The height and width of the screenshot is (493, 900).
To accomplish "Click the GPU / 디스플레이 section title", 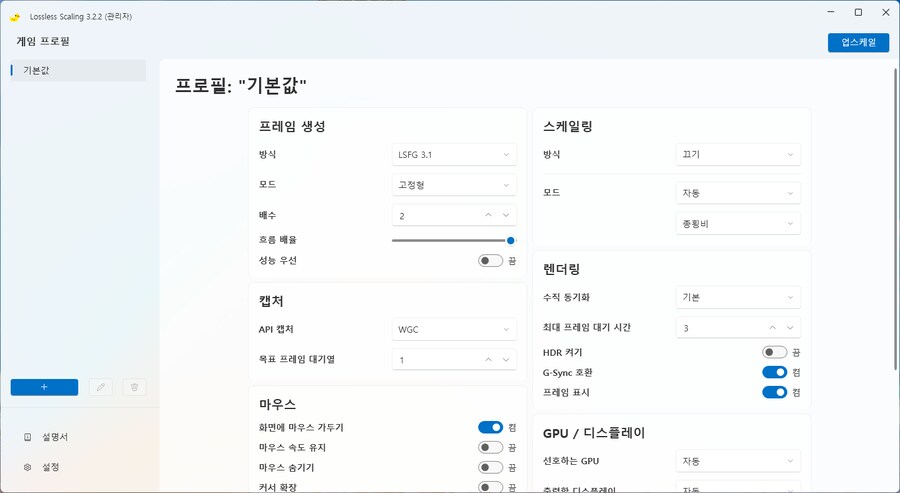I will [594, 433].
